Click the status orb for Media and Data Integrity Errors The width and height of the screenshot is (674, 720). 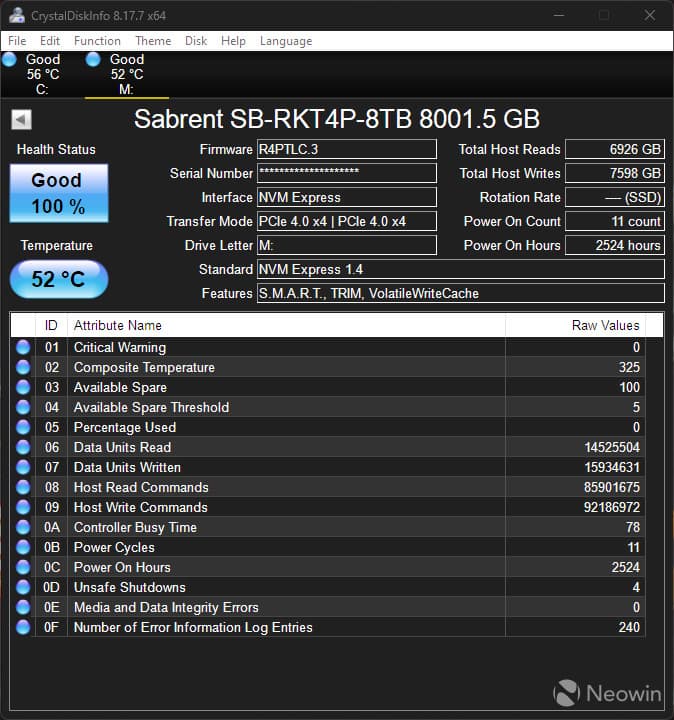(23, 607)
